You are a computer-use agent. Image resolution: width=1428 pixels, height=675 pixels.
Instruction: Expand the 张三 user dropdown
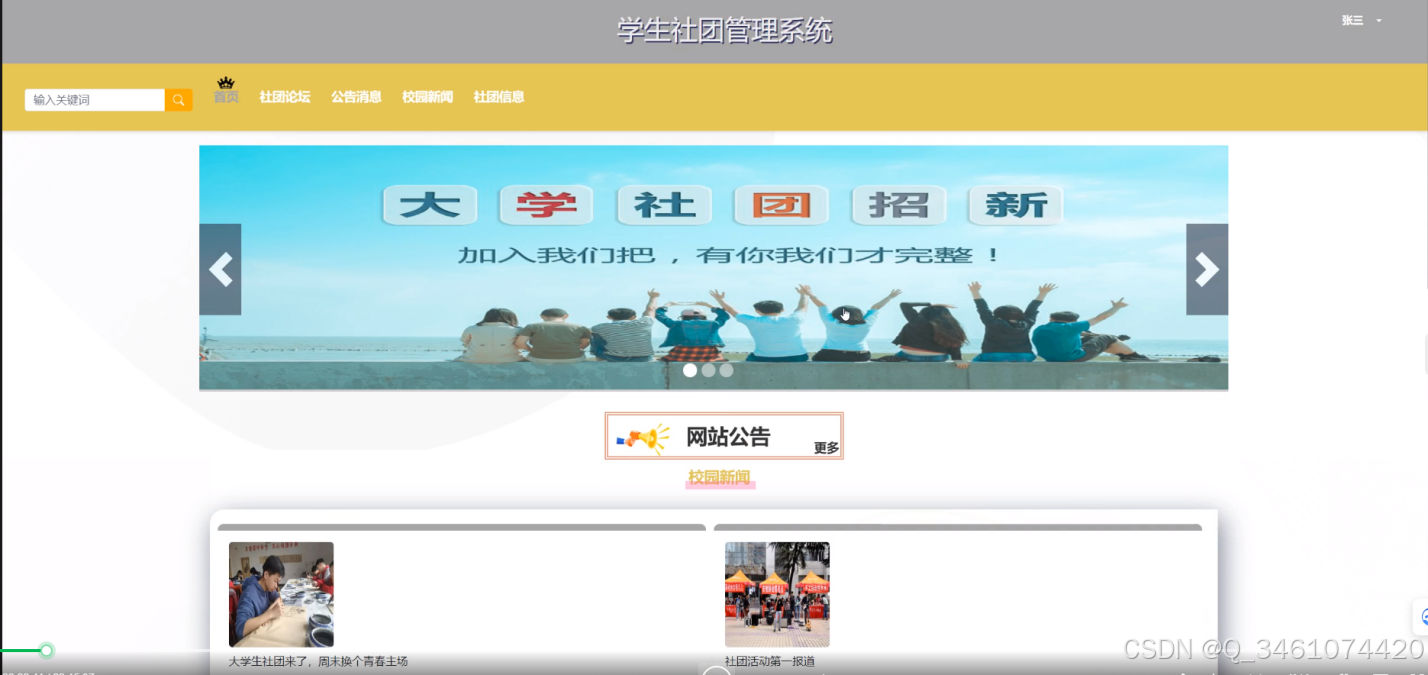[x=1362, y=20]
